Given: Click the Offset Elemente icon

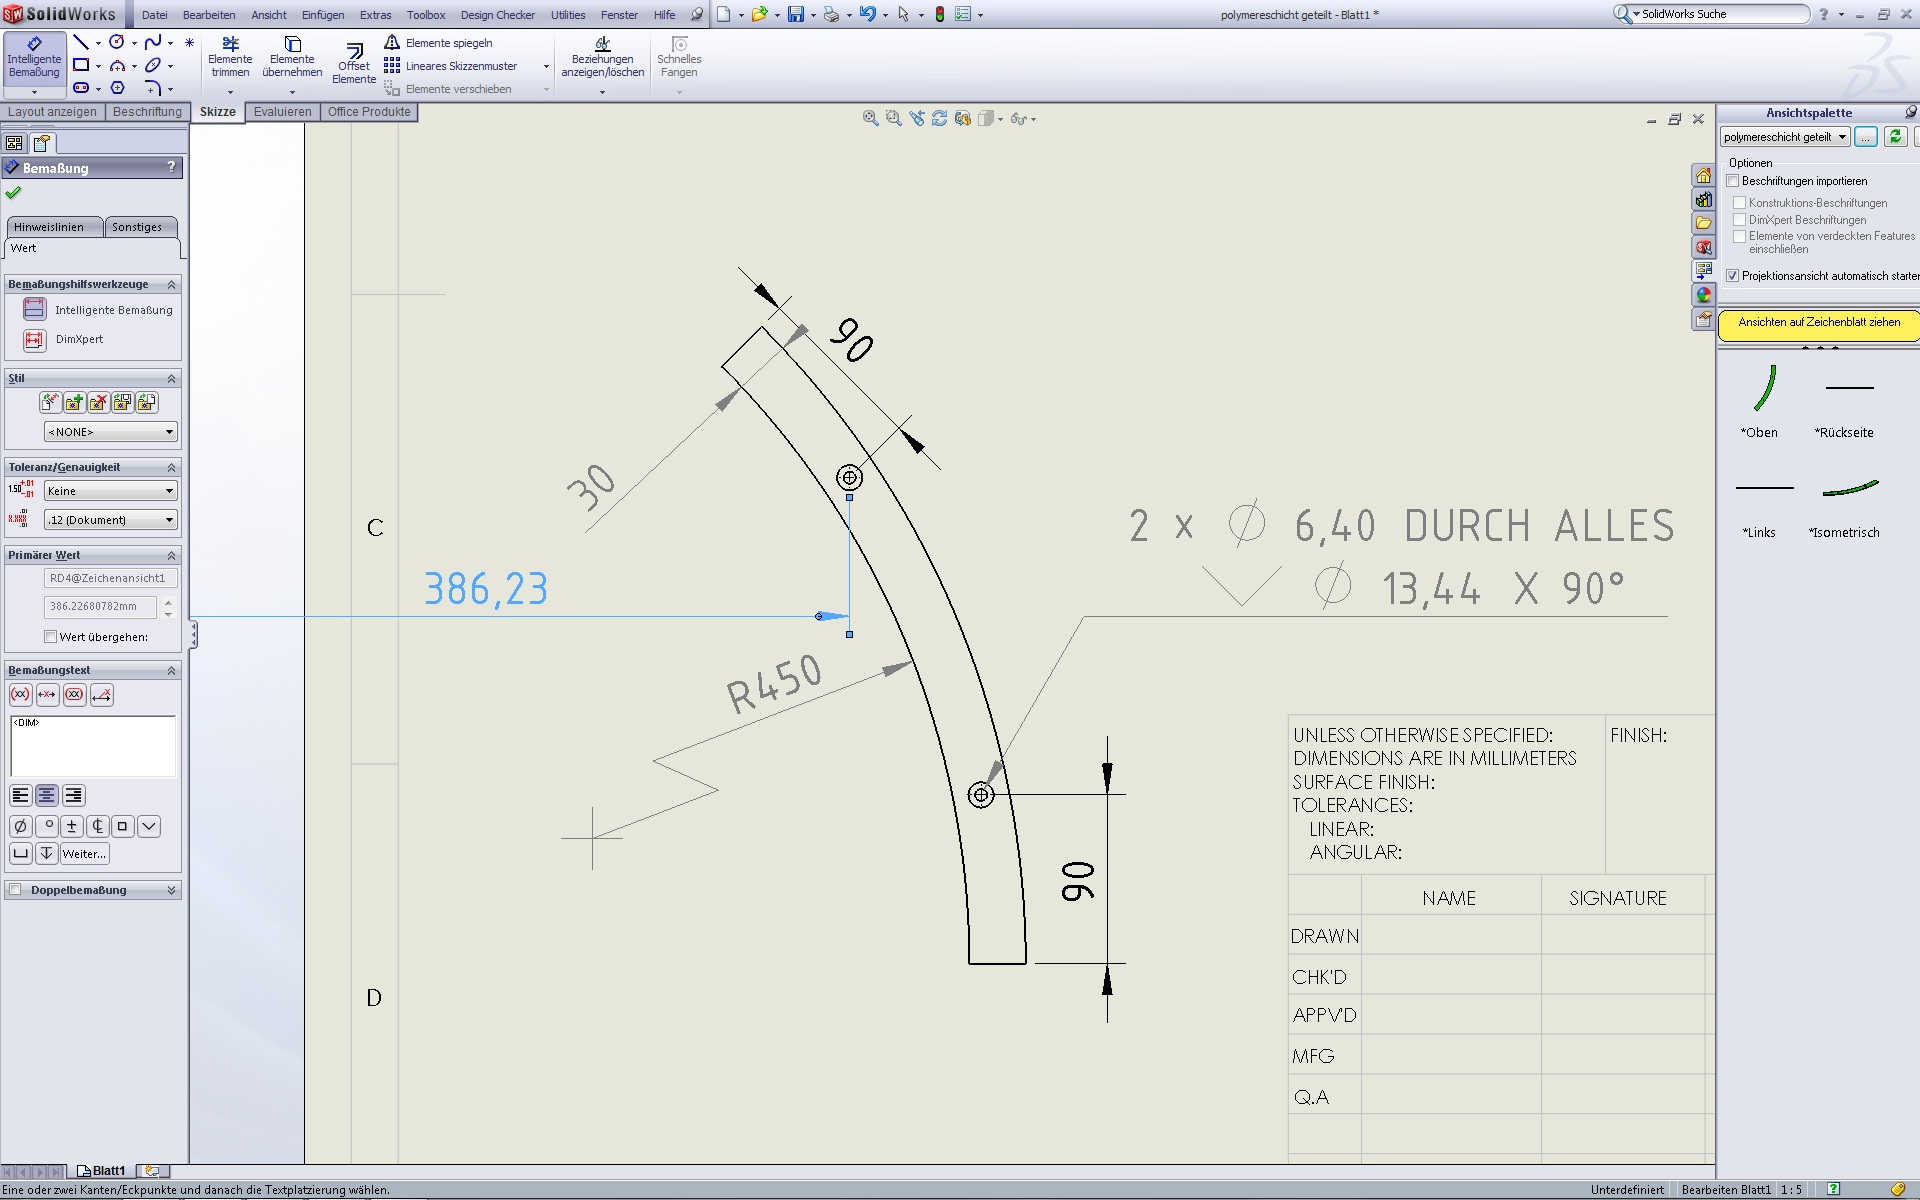Looking at the screenshot, I should pyautogui.click(x=354, y=62).
